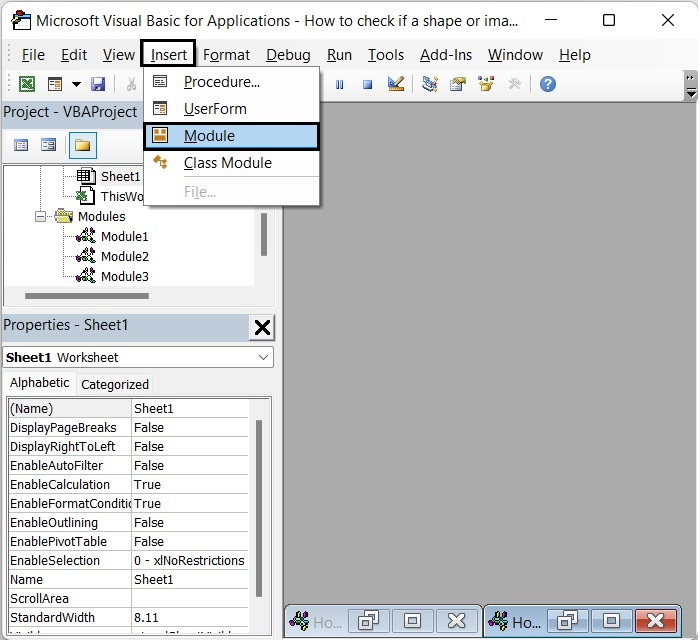Click the Insert menu
The image size is (700, 642).
[168, 54]
